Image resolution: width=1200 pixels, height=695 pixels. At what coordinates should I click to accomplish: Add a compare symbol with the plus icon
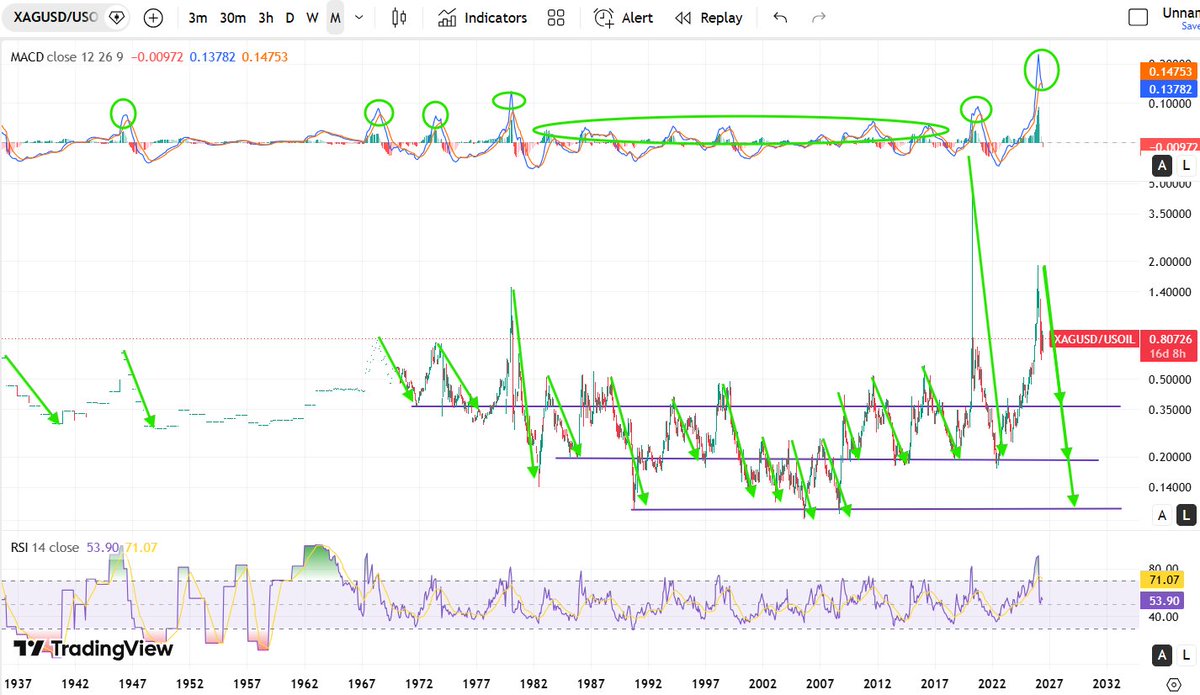[153, 17]
